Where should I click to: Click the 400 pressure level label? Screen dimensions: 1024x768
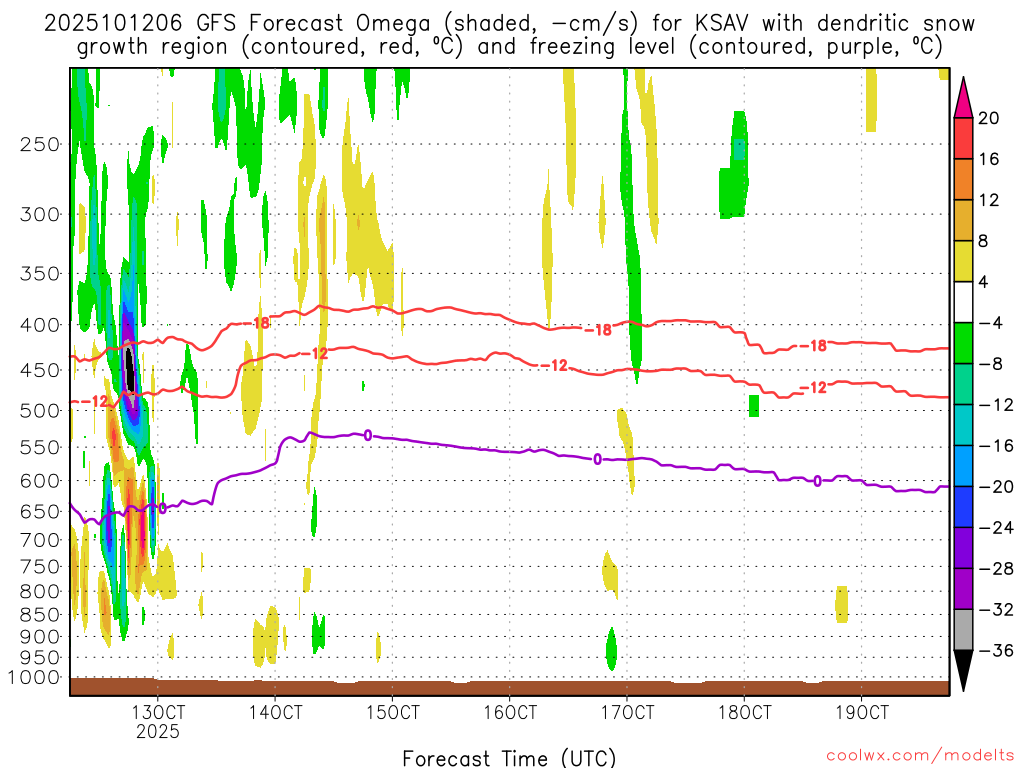pyautogui.click(x=40, y=325)
